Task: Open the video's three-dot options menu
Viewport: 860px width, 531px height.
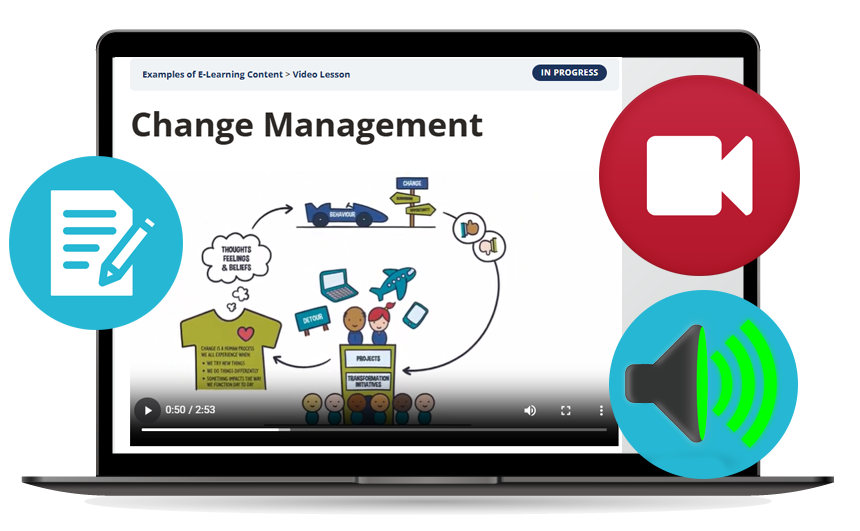Action: click(x=601, y=410)
